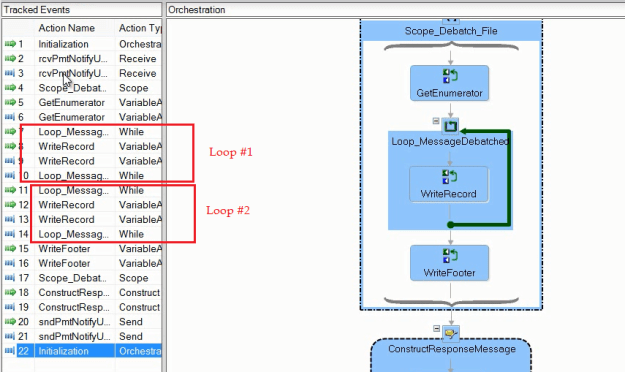Click the WriteFooter expression shape icon
Image resolution: width=625 pixels, height=372 pixels.
point(450,256)
